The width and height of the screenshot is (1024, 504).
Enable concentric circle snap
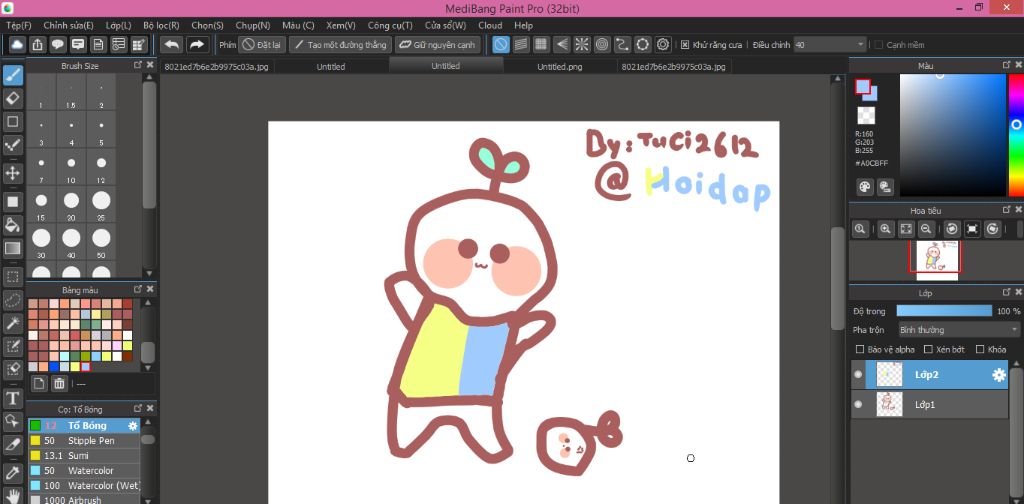pyautogui.click(x=601, y=44)
